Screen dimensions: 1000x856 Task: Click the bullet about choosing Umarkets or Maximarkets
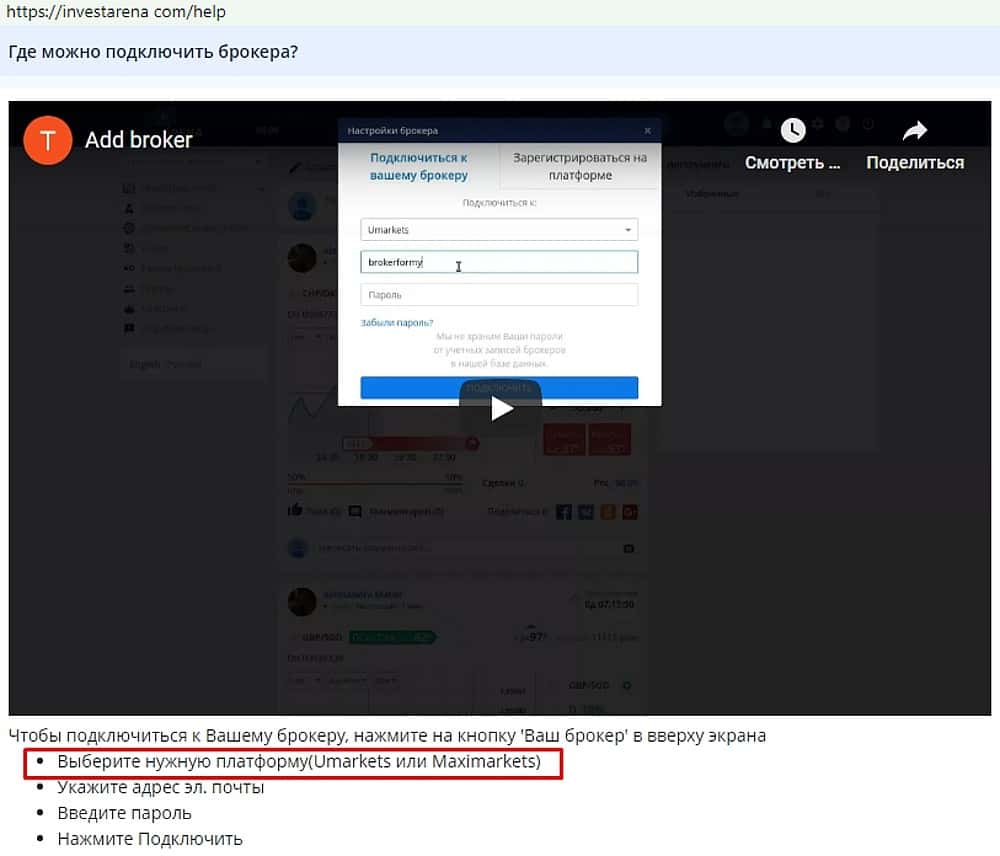click(298, 762)
